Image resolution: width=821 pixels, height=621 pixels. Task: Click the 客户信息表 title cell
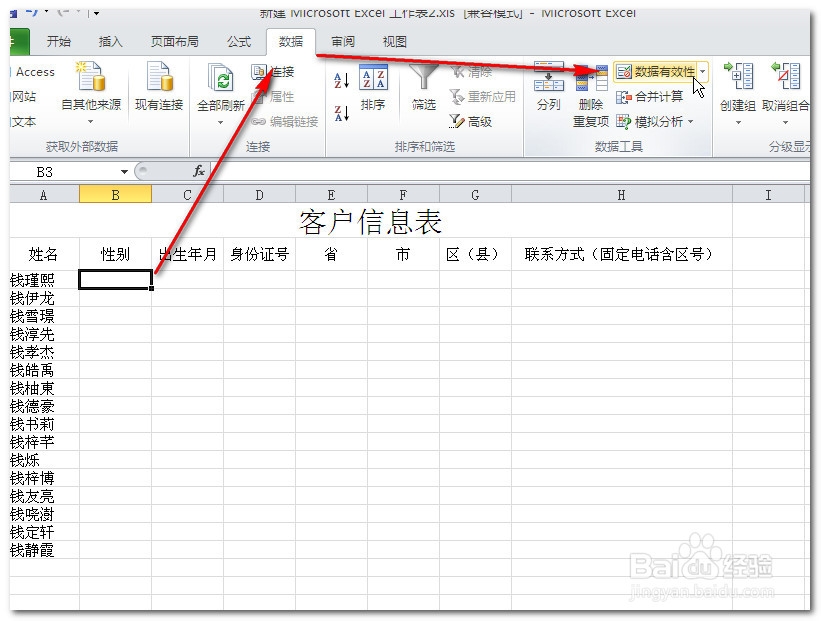(371, 221)
